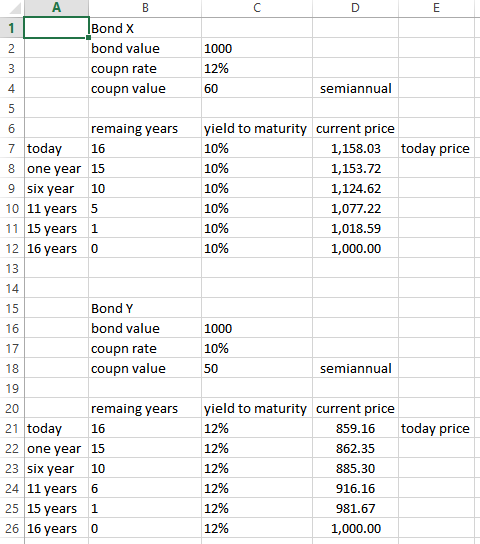Select the semiannual cell in row 18
The height and width of the screenshot is (544, 480).
click(x=355, y=368)
